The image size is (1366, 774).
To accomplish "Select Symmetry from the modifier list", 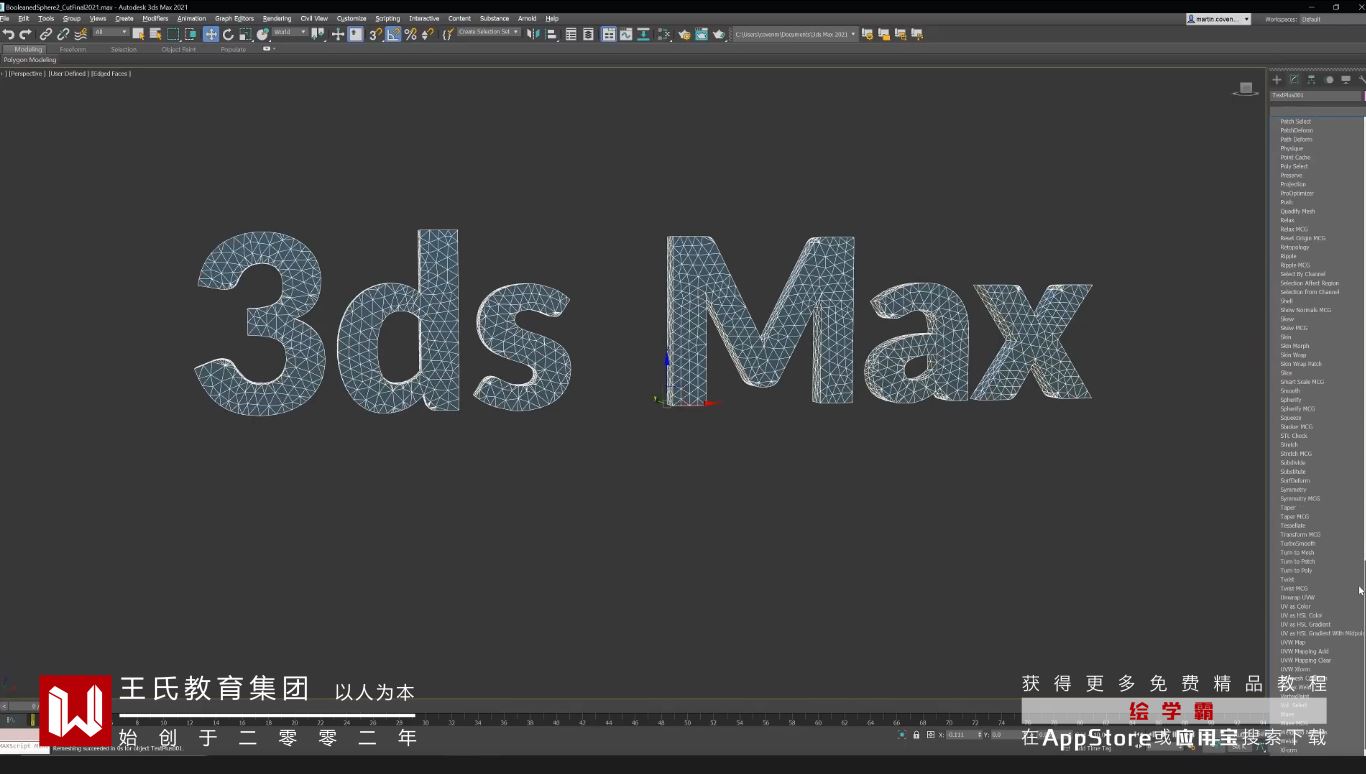I will (x=1294, y=490).
